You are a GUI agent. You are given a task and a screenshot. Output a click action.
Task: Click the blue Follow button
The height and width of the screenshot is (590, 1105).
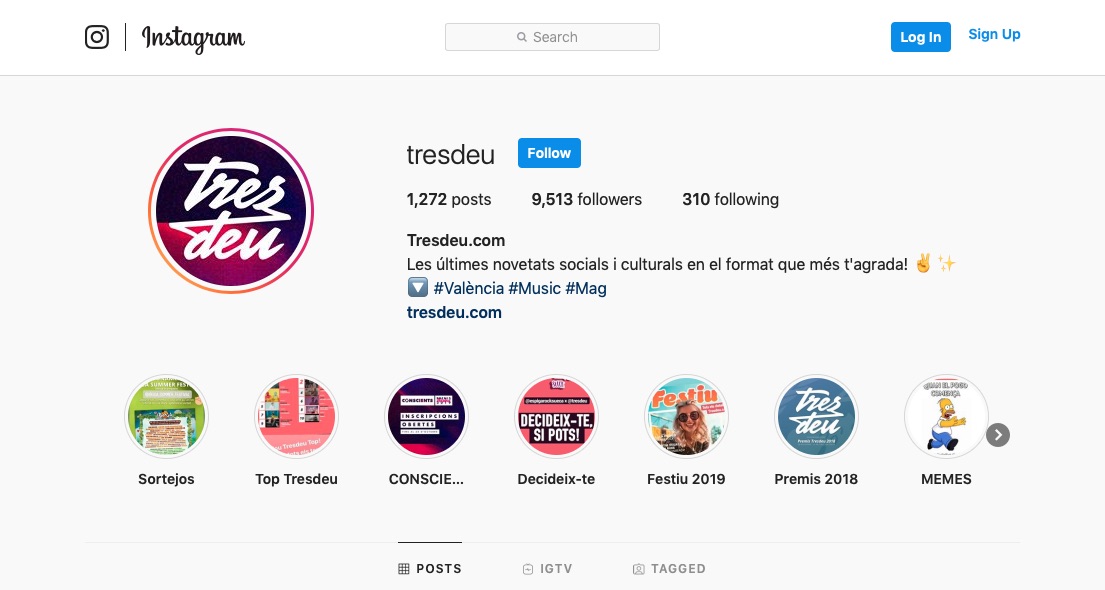click(x=549, y=153)
